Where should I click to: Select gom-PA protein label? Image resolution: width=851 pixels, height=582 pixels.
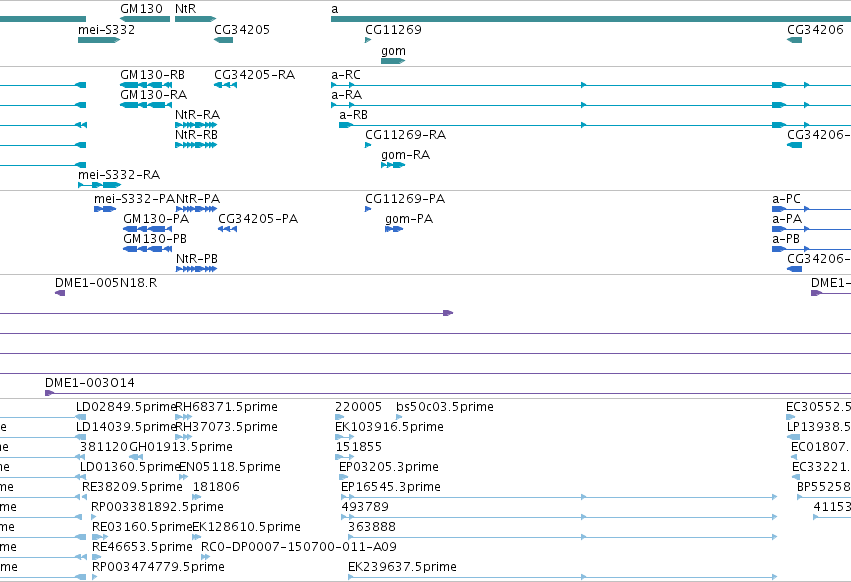(409, 219)
